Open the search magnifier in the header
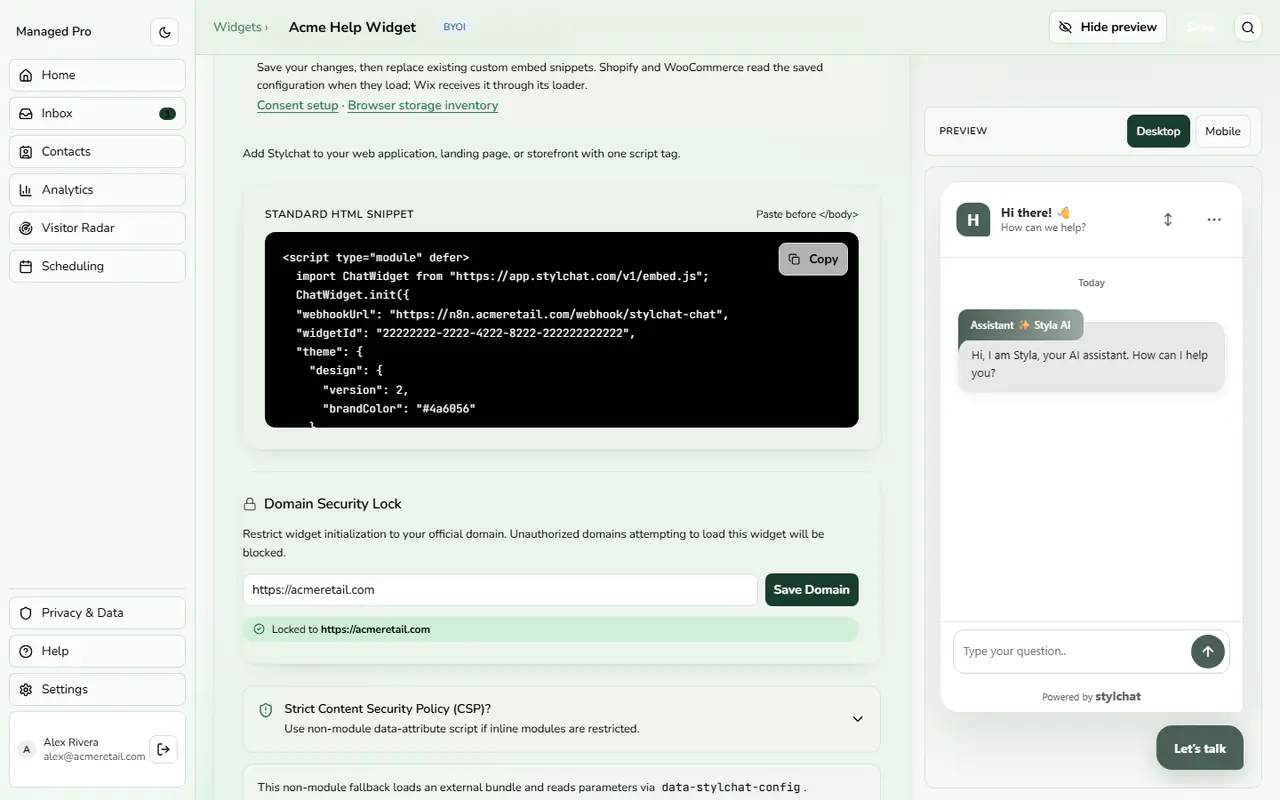This screenshot has height=800, width=1280. click(1248, 28)
